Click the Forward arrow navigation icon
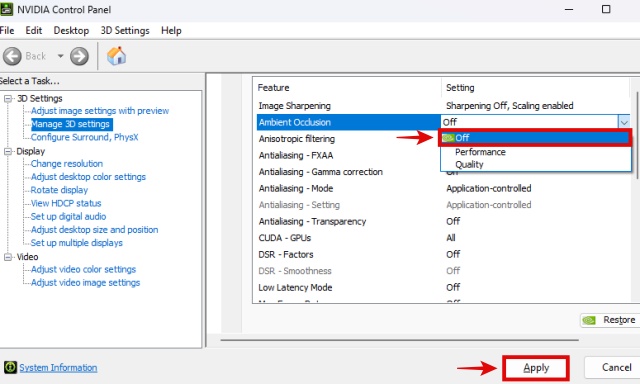 79,56
